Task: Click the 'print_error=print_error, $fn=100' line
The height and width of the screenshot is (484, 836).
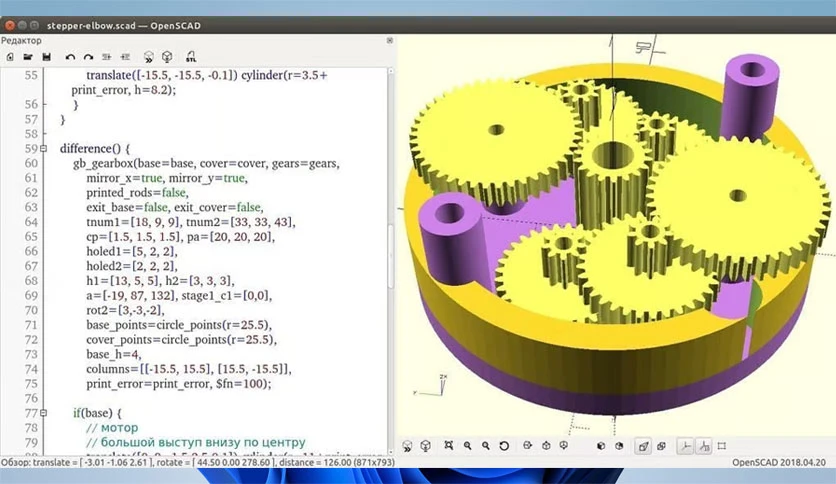Action: (179, 384)
